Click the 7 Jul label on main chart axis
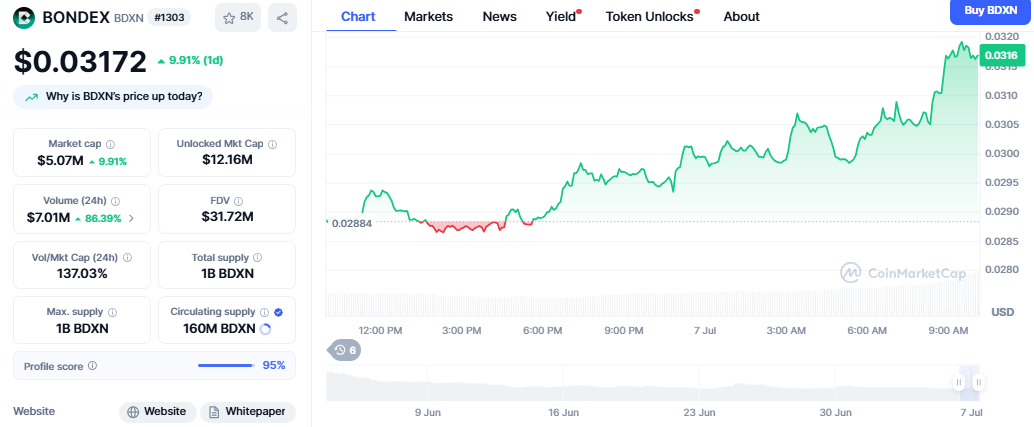The image size is (1034, 427). (704, 330)
